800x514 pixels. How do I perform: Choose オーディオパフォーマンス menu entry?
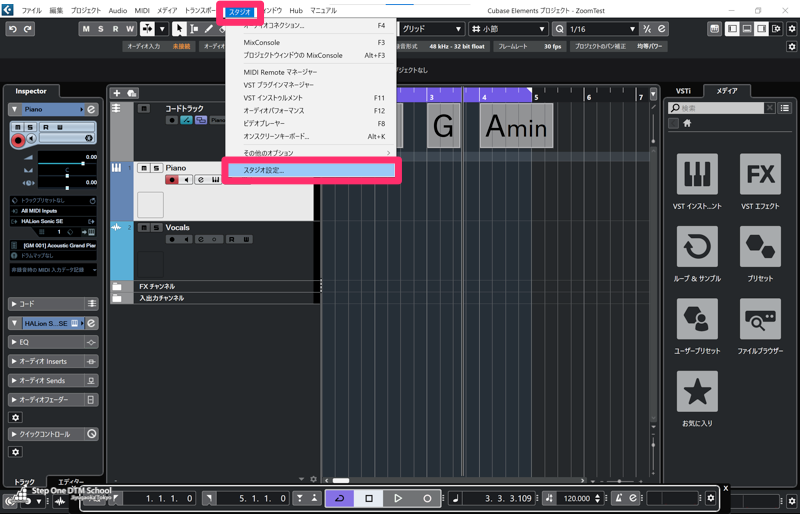pyautogui.click(x=311, y=110)
